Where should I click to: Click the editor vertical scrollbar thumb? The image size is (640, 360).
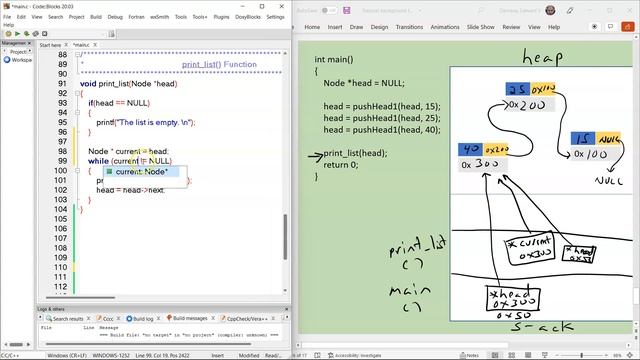(x=285, y=237)
